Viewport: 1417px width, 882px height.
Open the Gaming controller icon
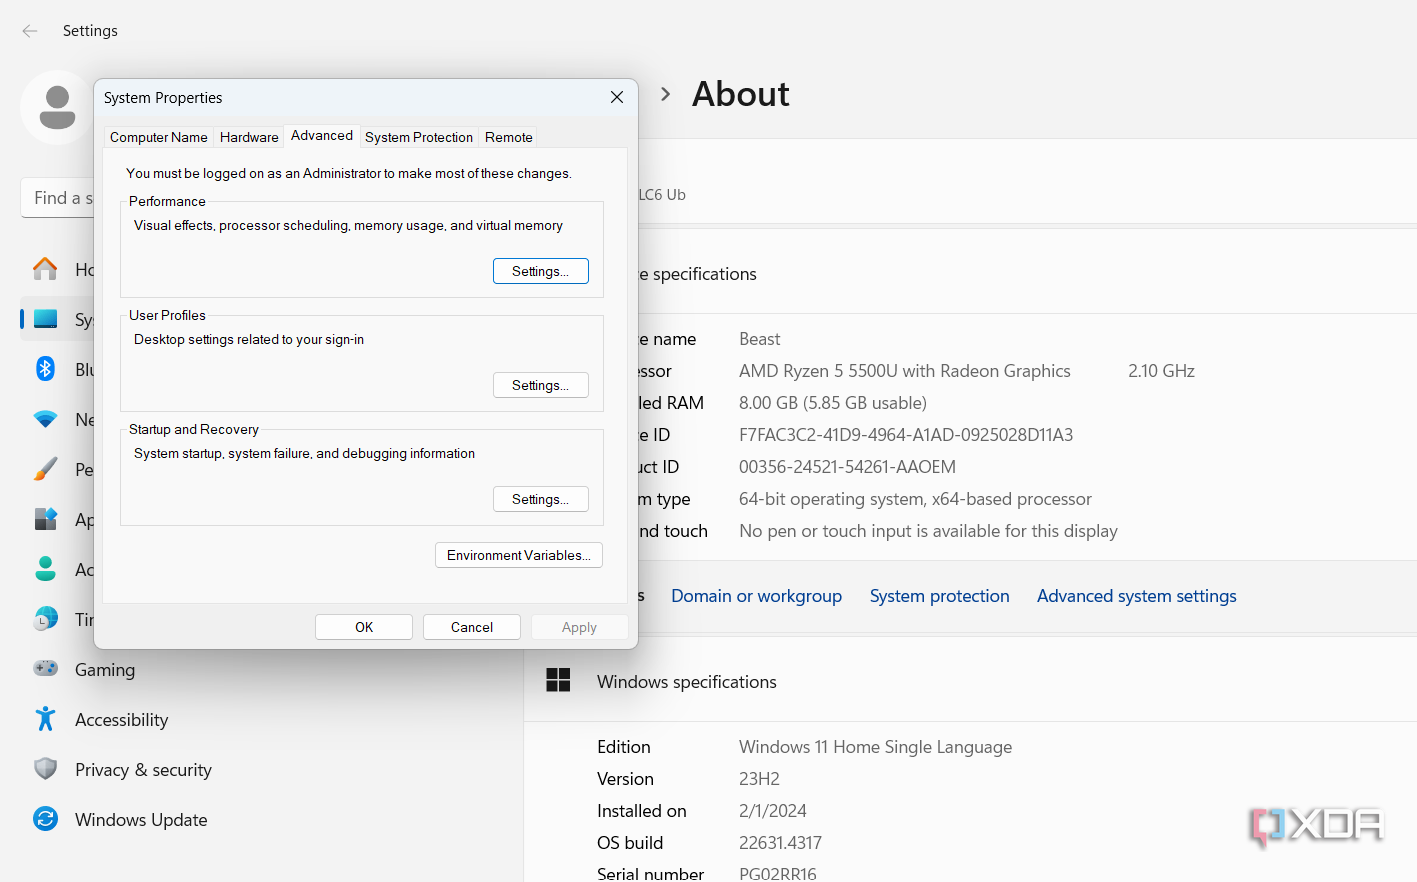coord(45,668)
